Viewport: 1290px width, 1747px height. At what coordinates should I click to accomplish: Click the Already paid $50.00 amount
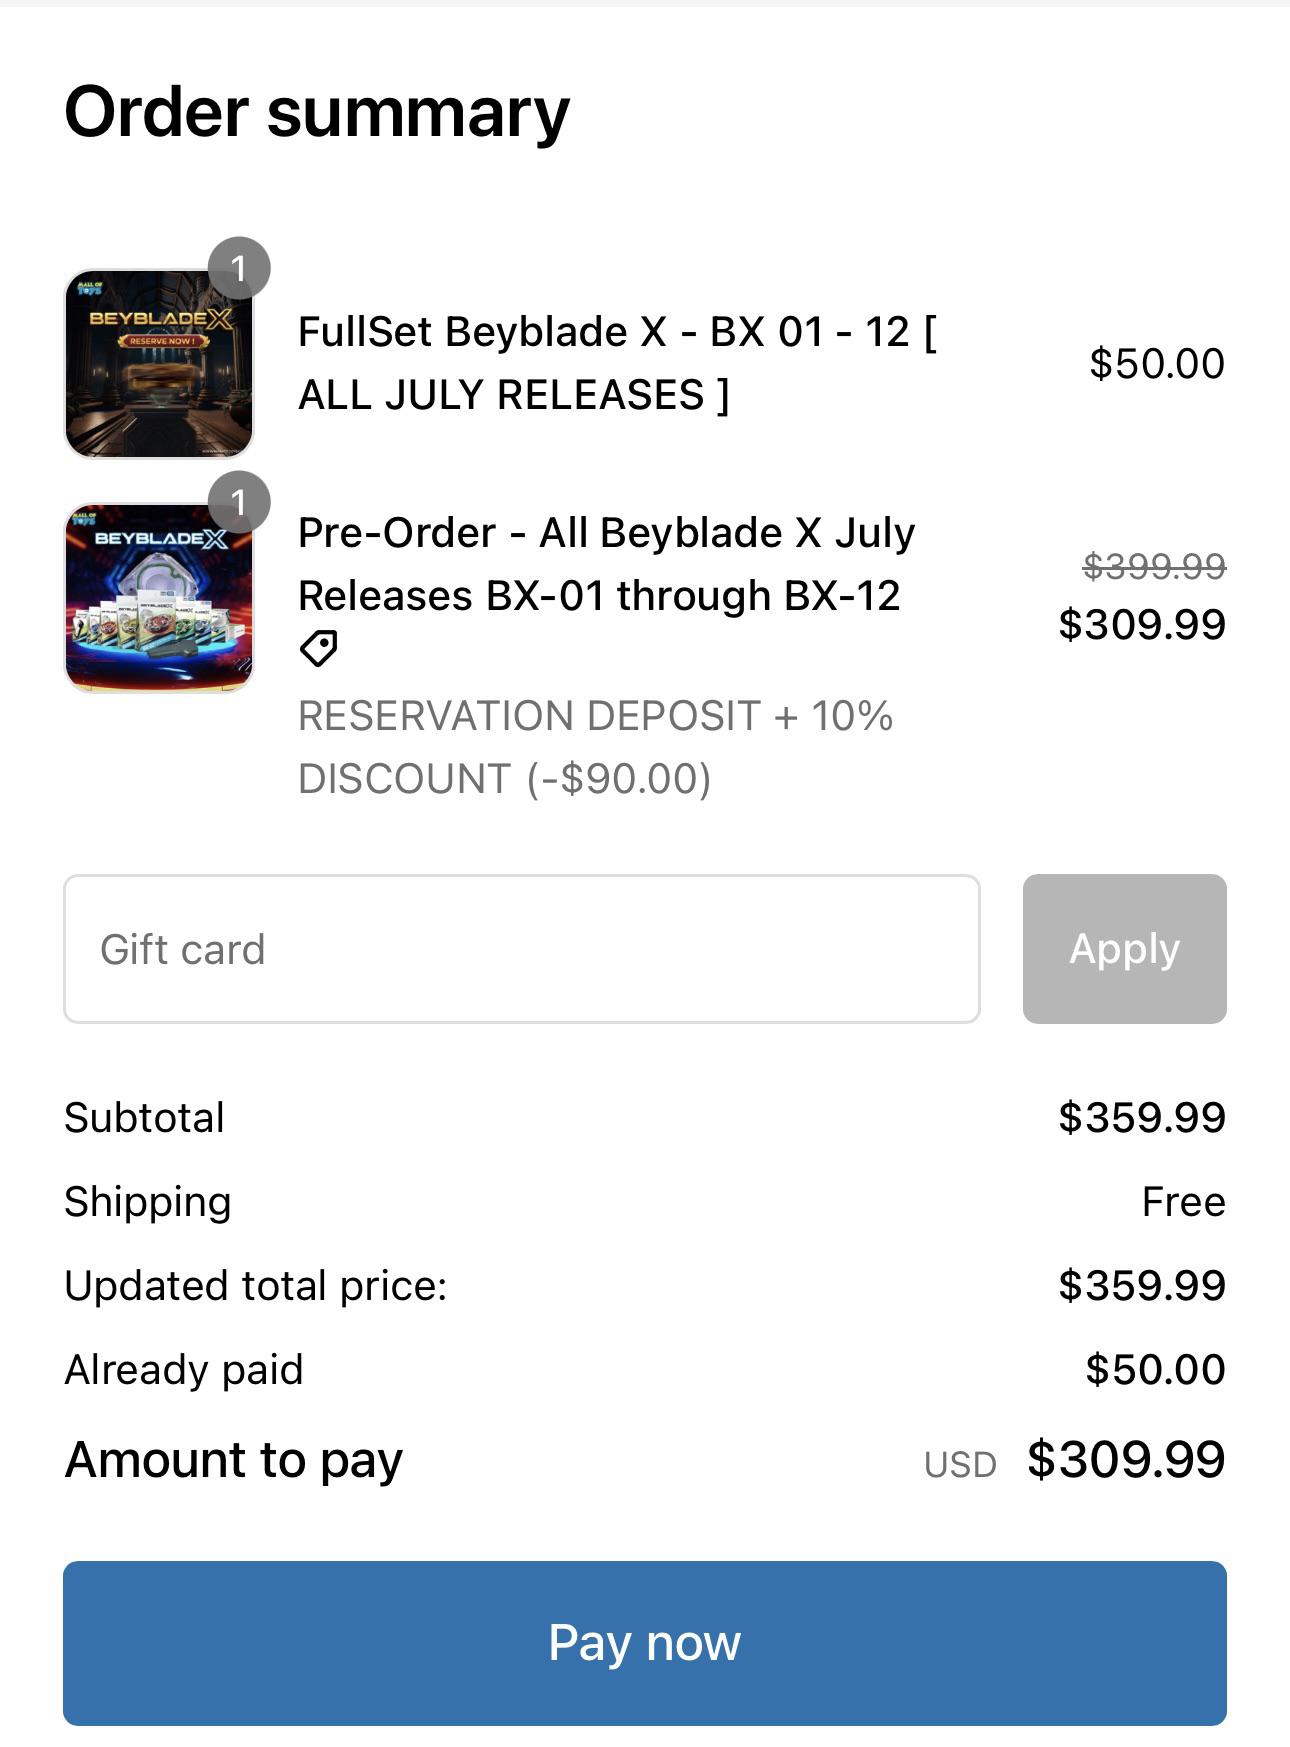(1157, 1369)
